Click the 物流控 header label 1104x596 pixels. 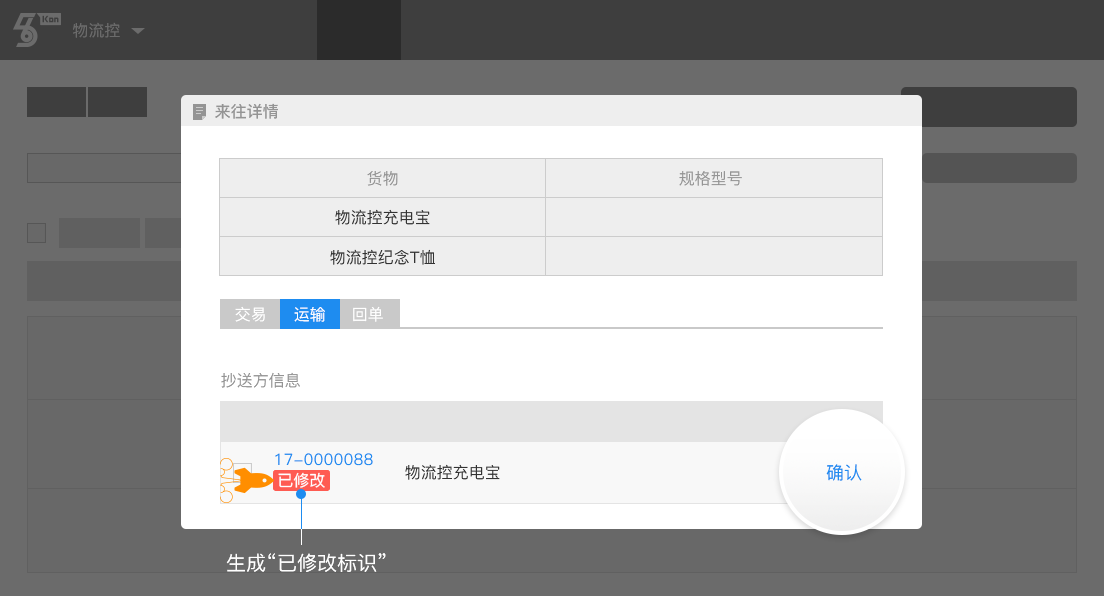pos(96,31)
